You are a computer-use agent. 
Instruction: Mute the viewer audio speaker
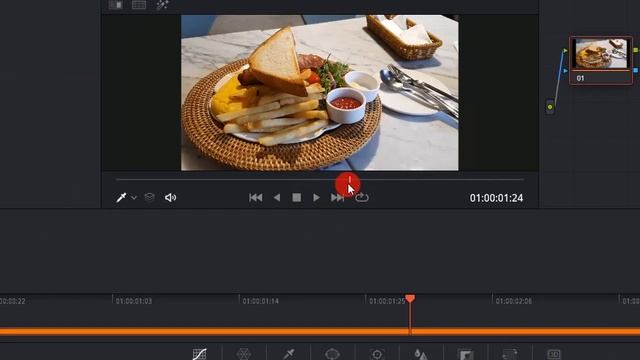(x=171, y=198)
